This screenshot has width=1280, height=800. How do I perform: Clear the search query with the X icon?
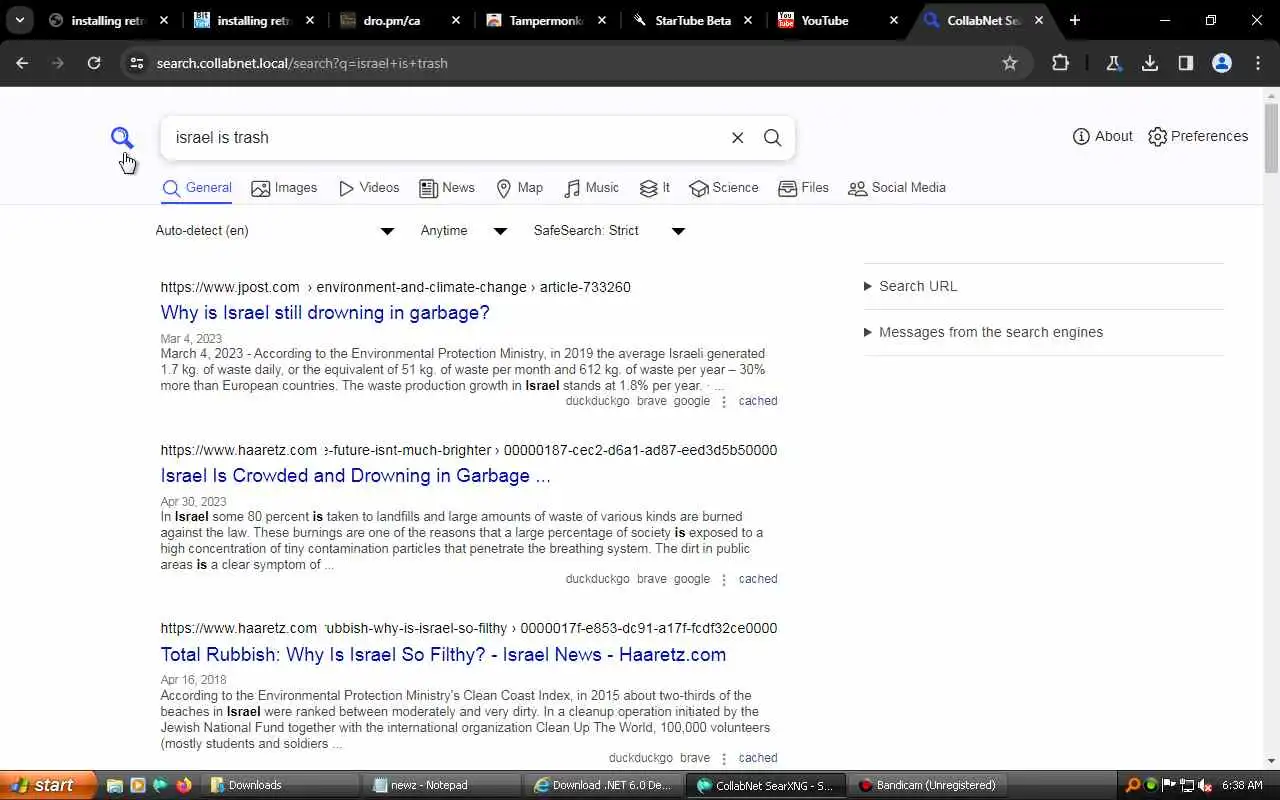pyautogui.click(x=737, y=138)
